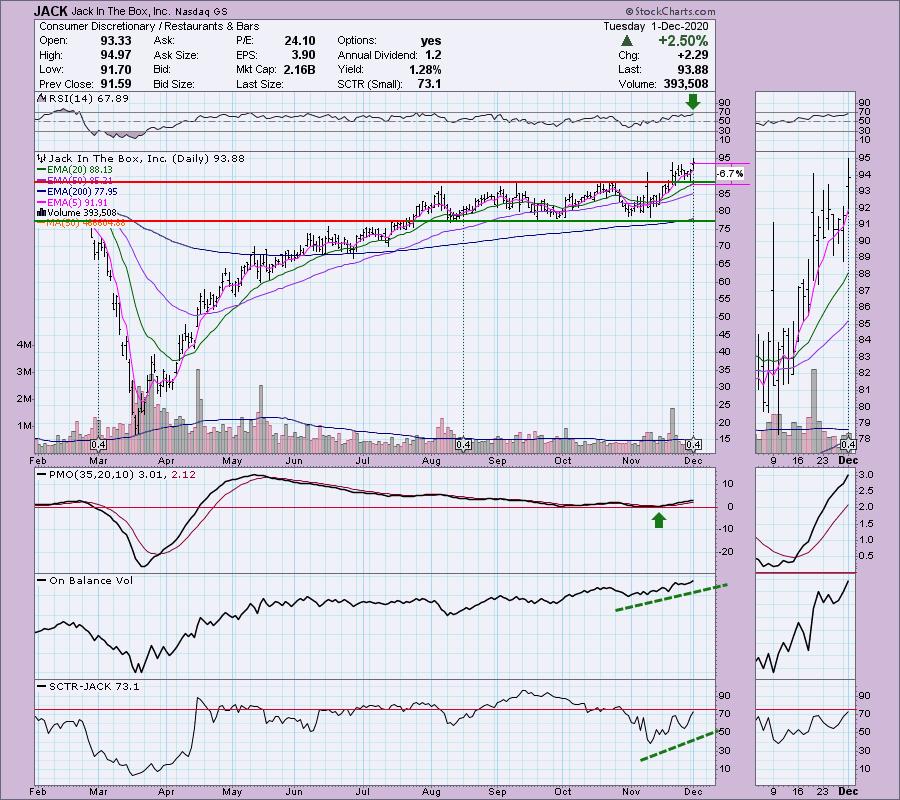The width and height of the screenshot is (900, 800).
Task: Click the High value 94.97
Action: pos(116,55)
